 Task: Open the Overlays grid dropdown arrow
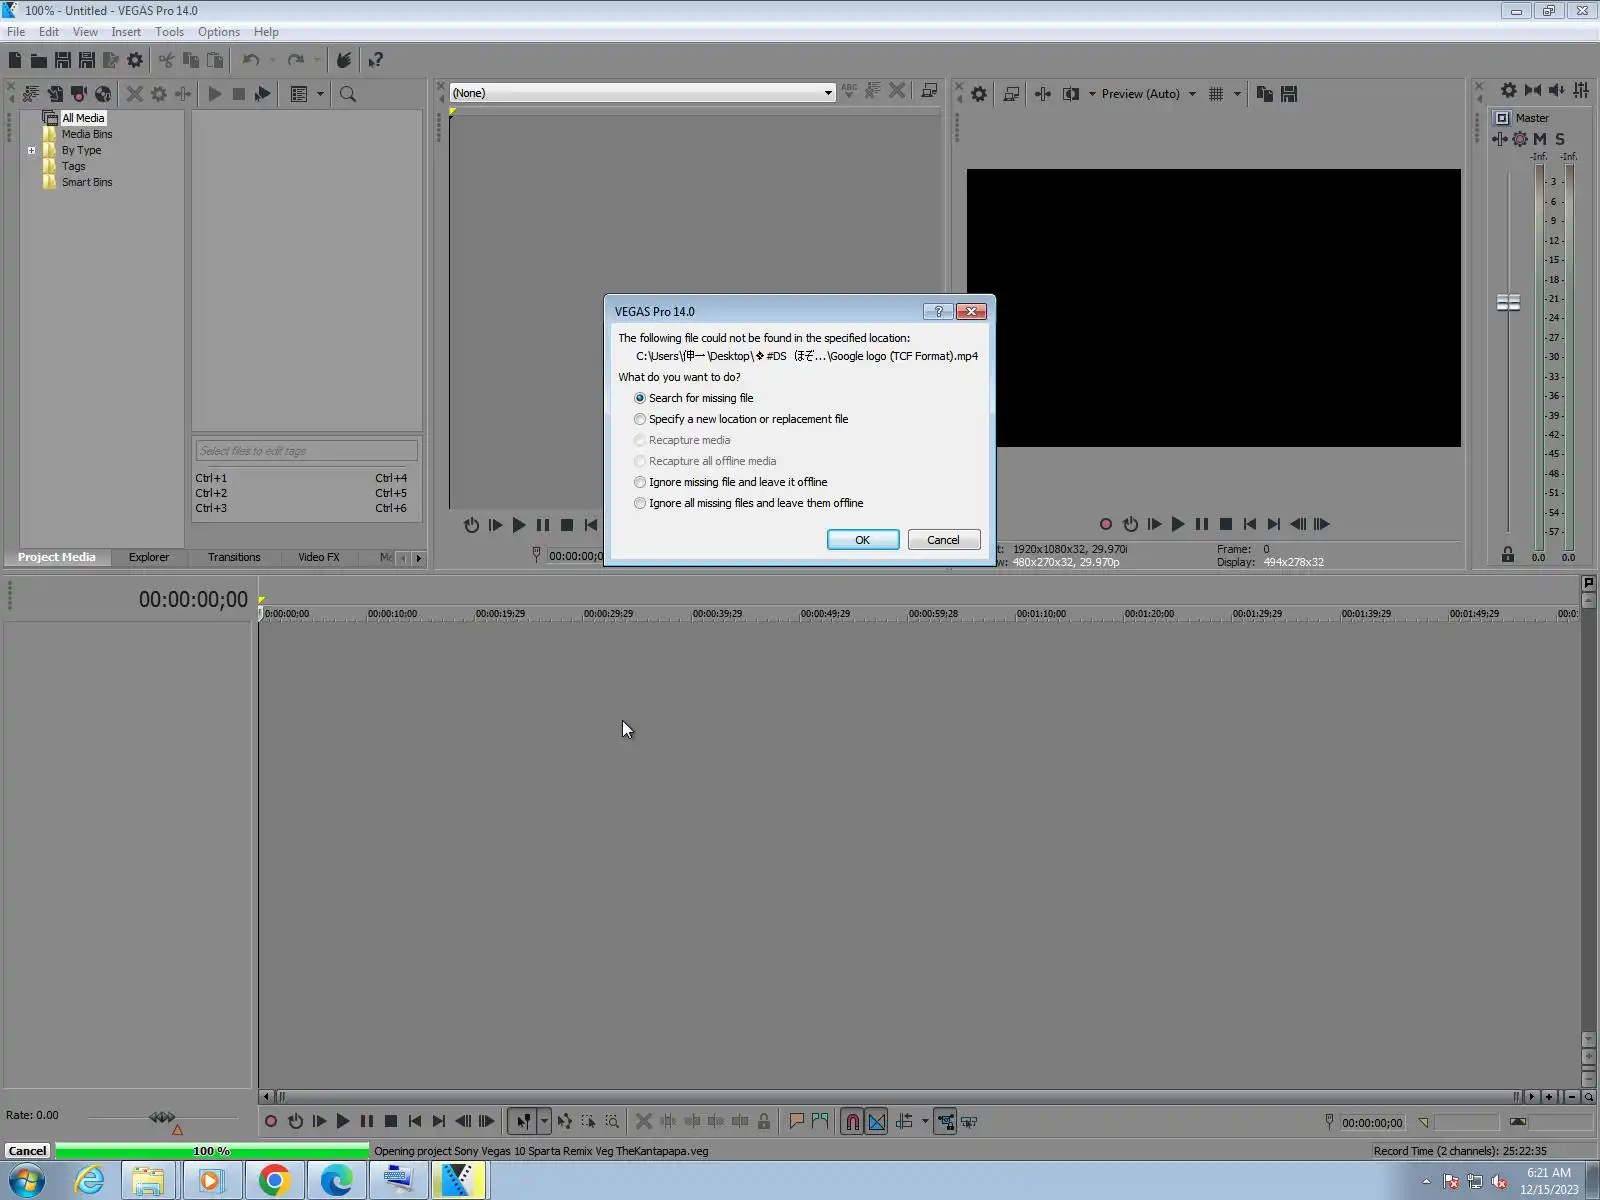click(x=1237, y=94)
